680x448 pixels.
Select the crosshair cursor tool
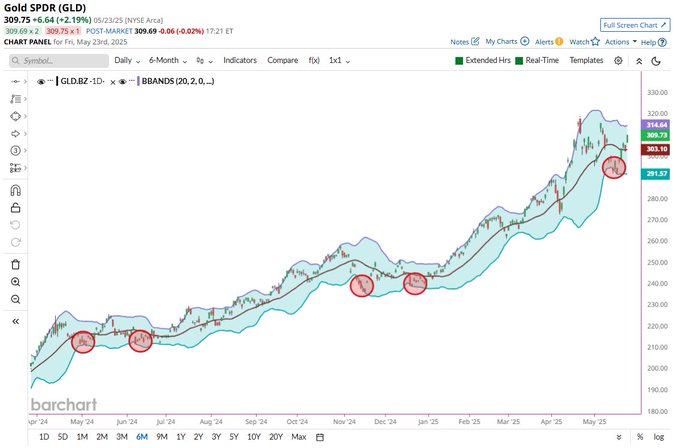click(x=16, y=82)
